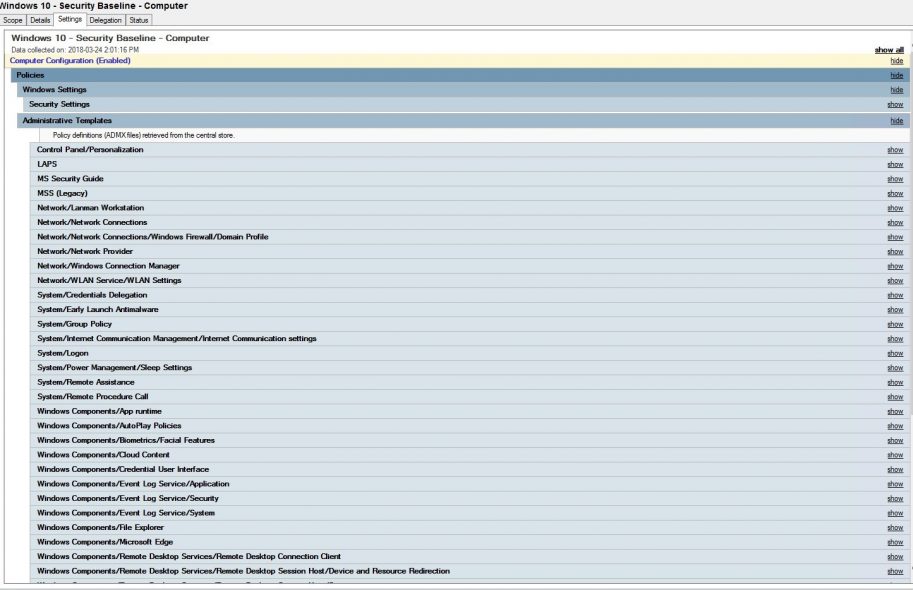Show System/Group Policy settings
913x590 pixels.
click(895, 324)
